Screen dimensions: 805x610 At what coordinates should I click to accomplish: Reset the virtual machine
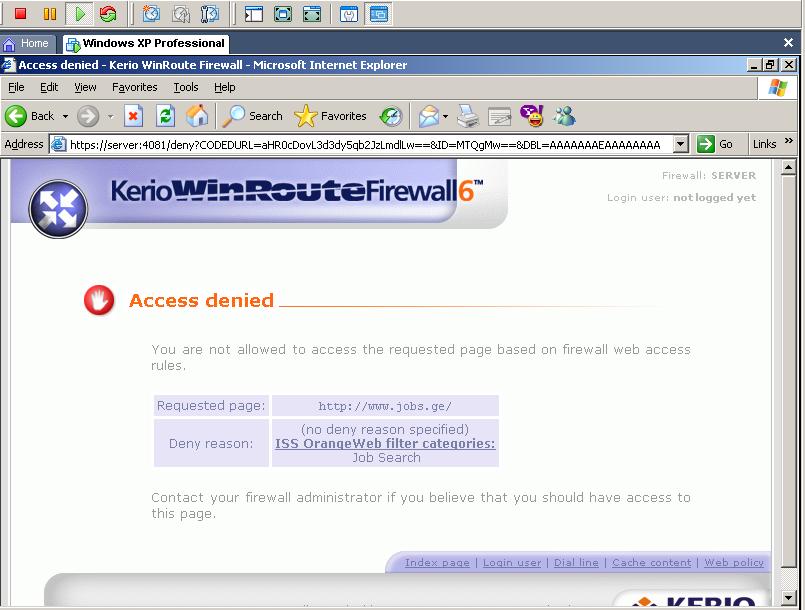pyautogui.click(x=108, y=14)
